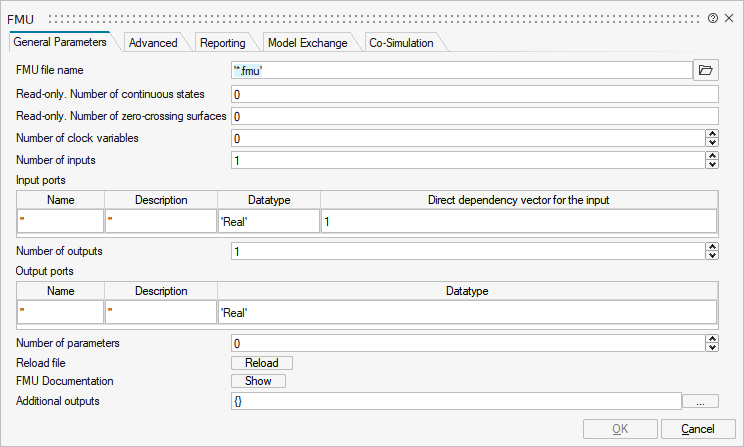Show the FMU Documentation
The width and height of the screenshot is (744, 447).
point(258,381)
